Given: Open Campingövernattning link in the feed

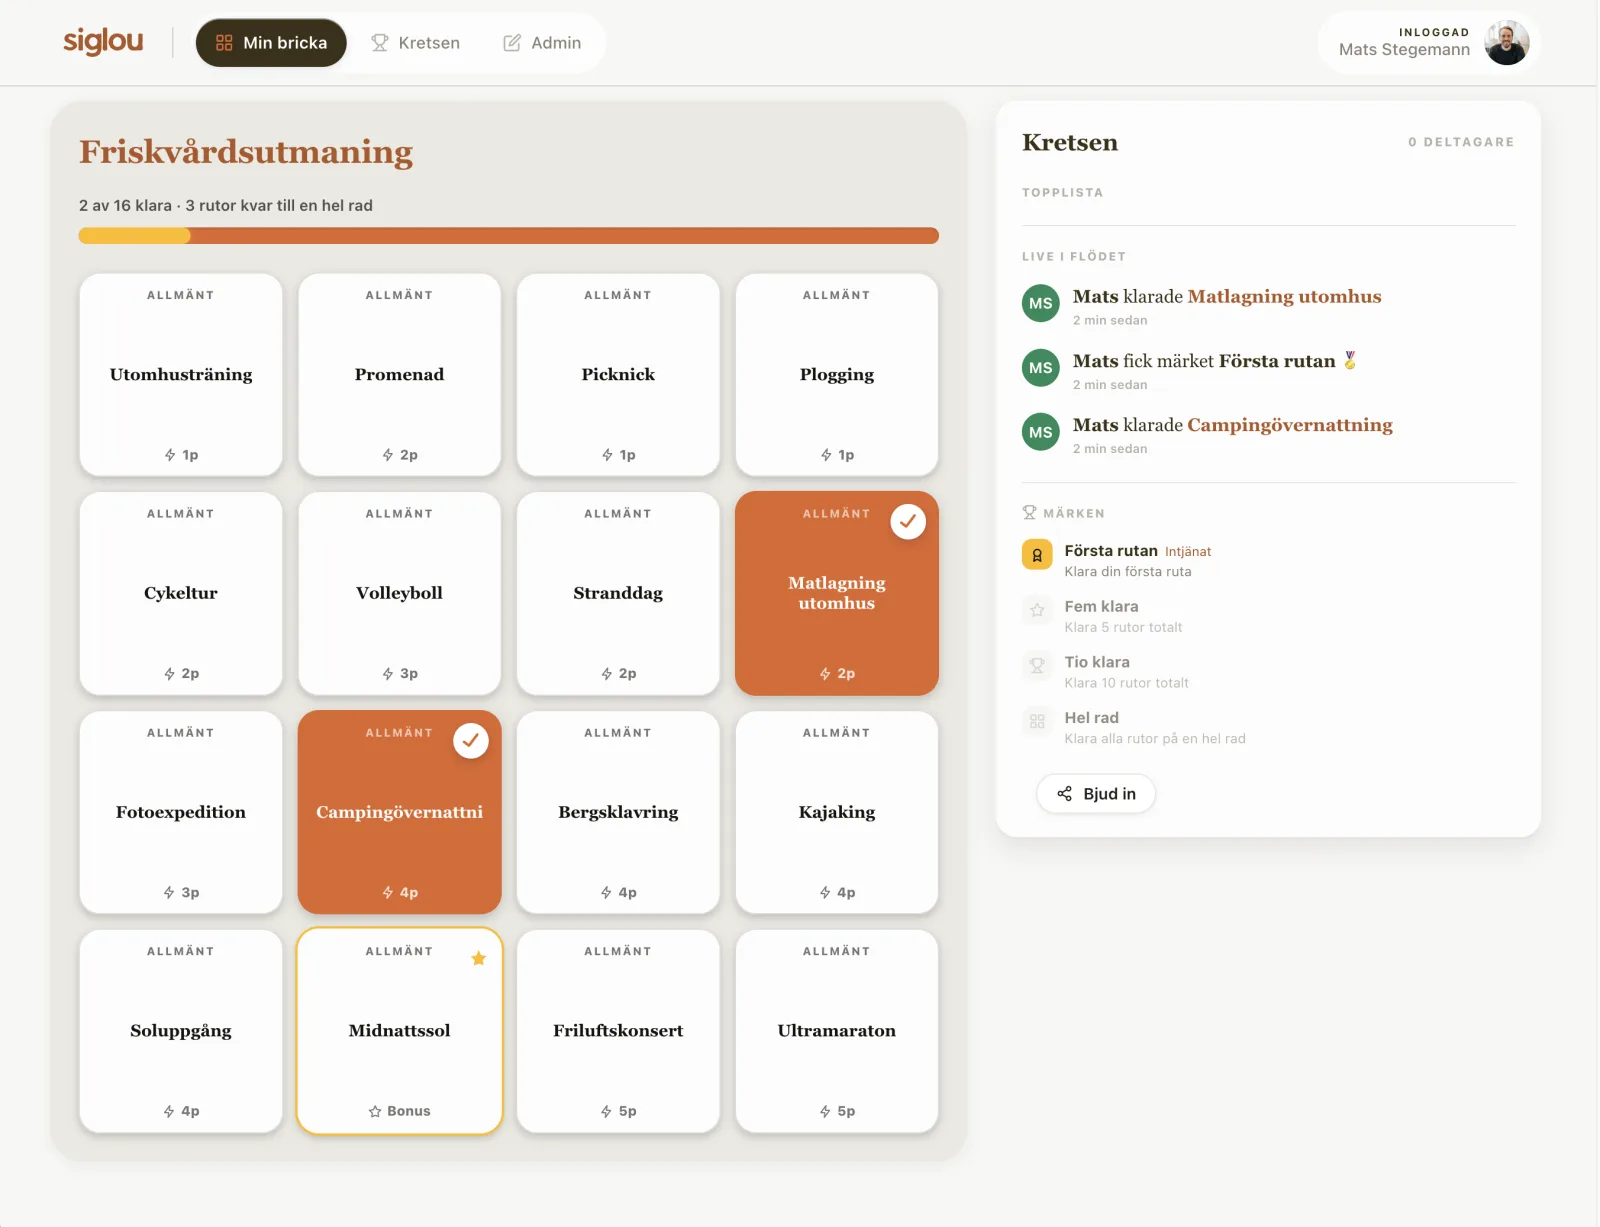Looking at the screenshot, I should click(1290, 425).
